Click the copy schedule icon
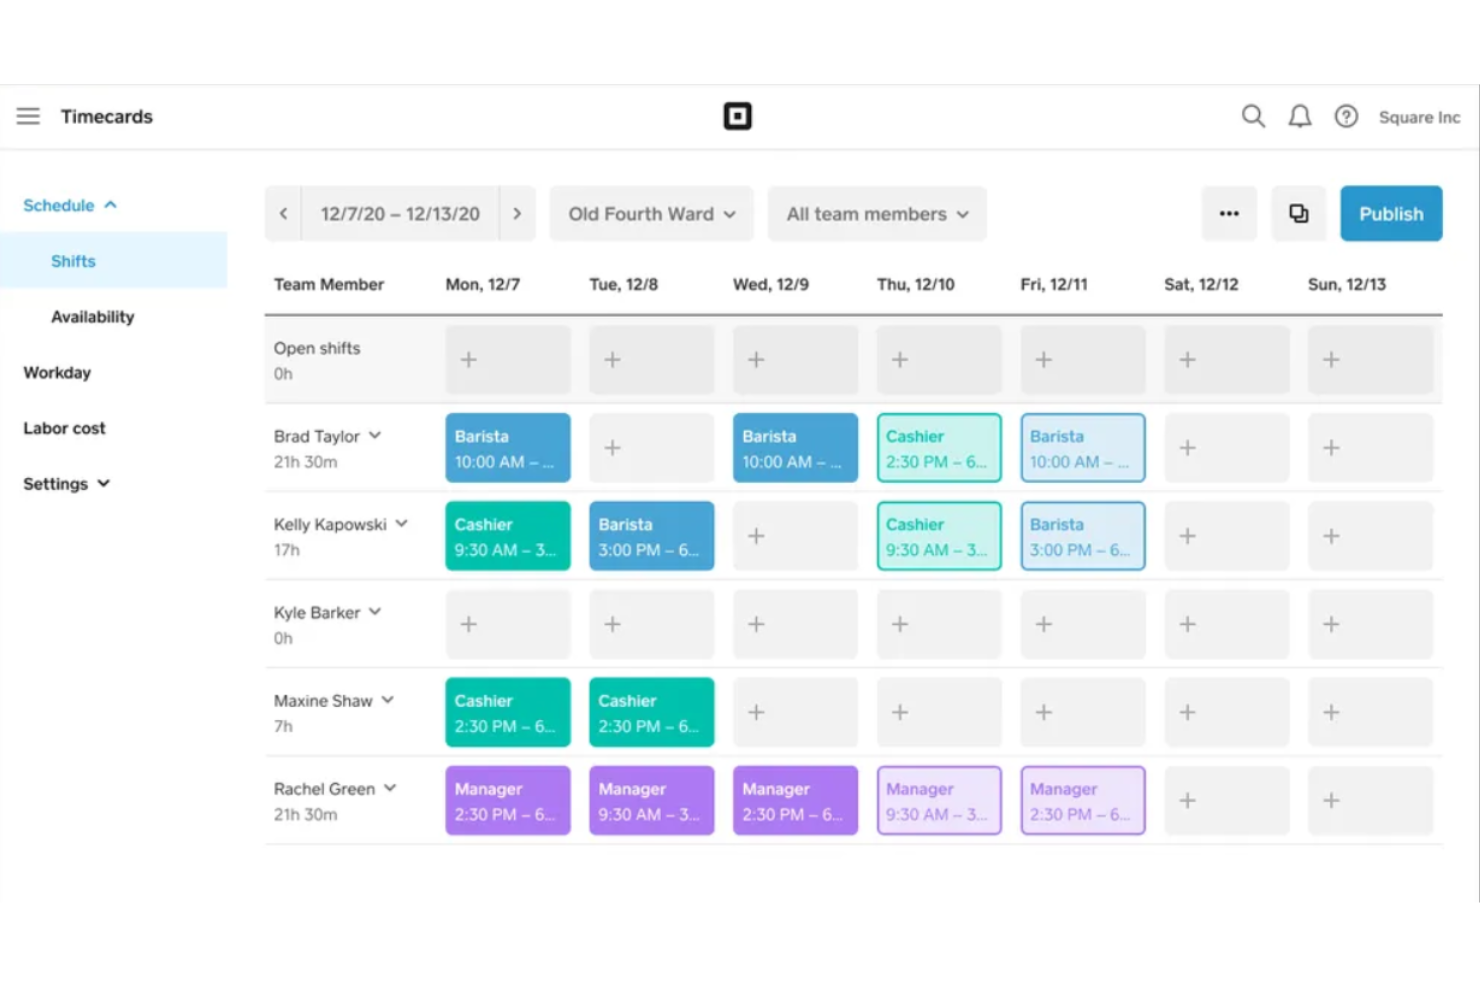The height and width of the screenshot is (987, 1480). (1298, 213)
